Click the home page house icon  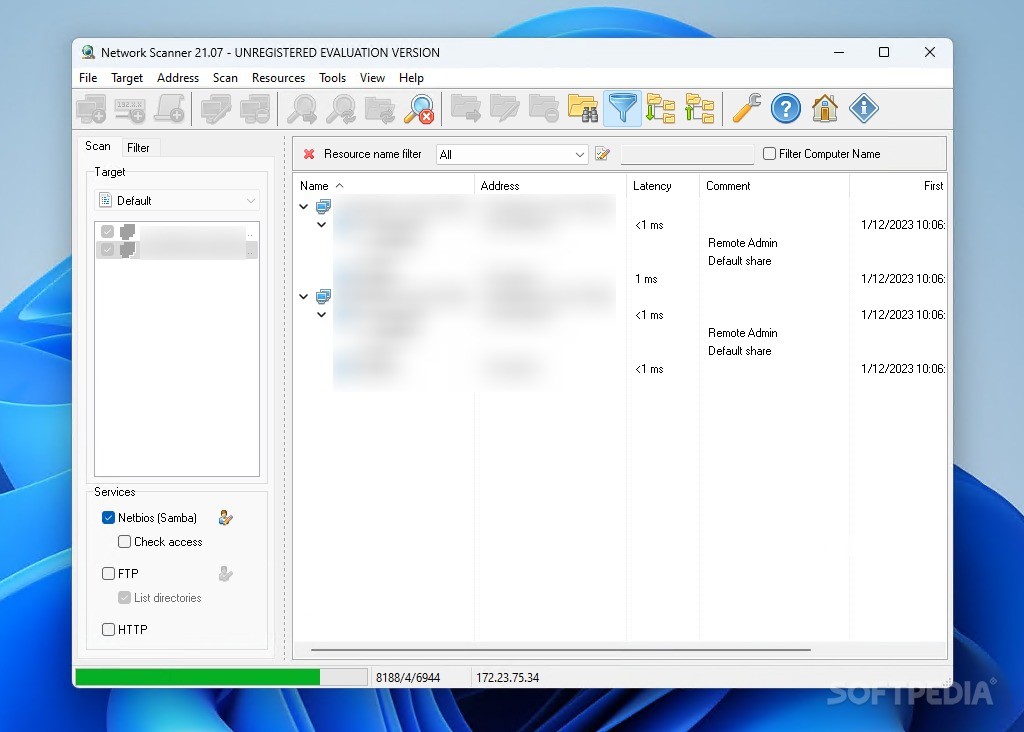pyautogui.click(x=825, y=108)
